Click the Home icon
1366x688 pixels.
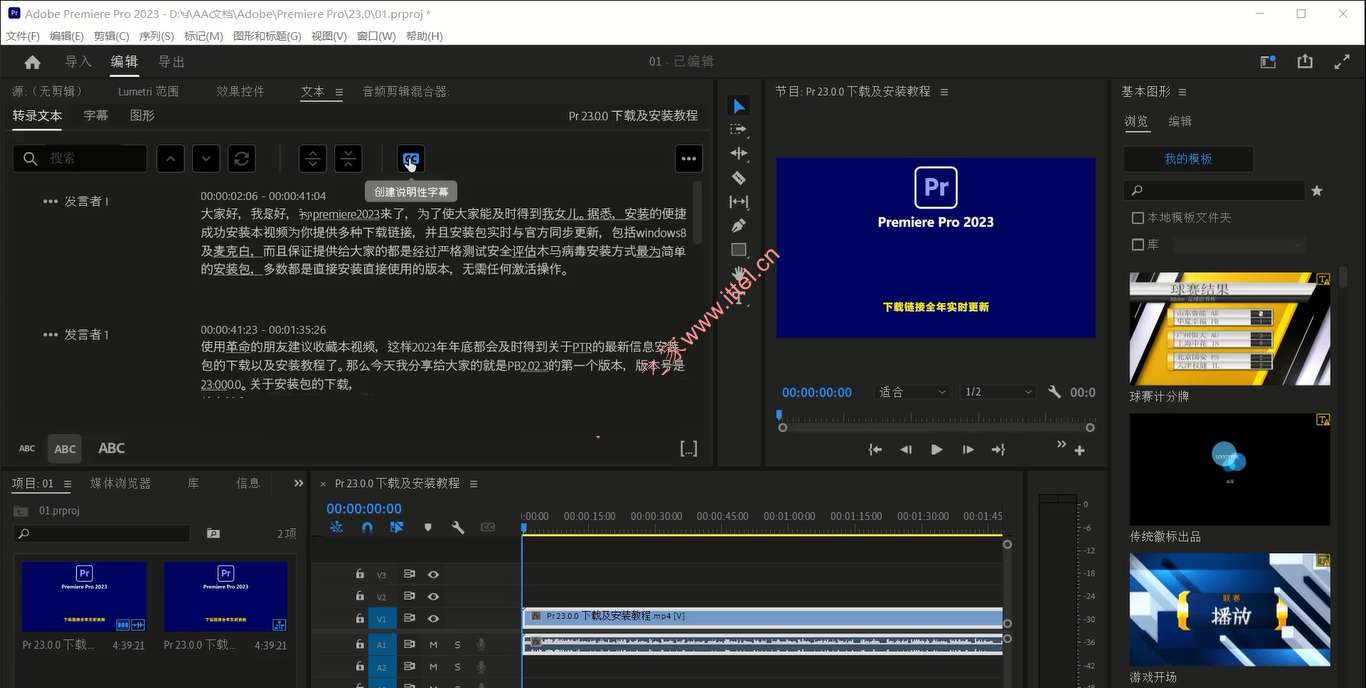(32, 62)
